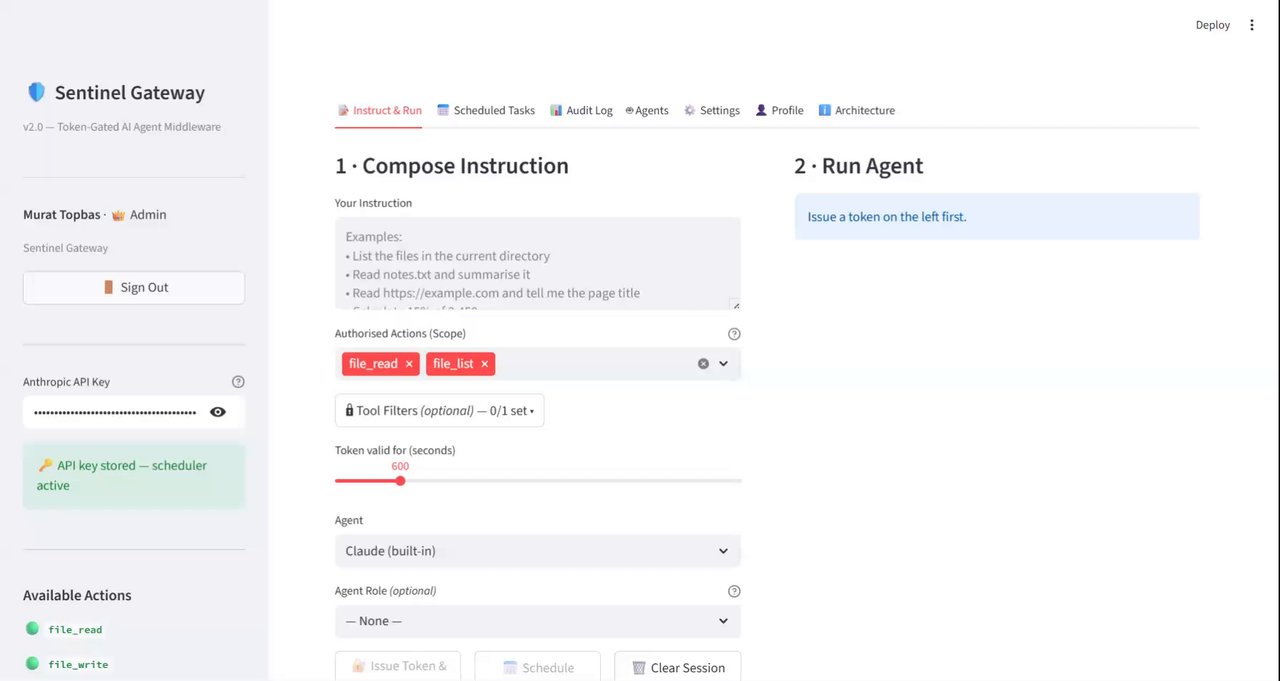1280x681 pixels.
Task: Remove the file_read scope tag
Action: coord(409,364)
